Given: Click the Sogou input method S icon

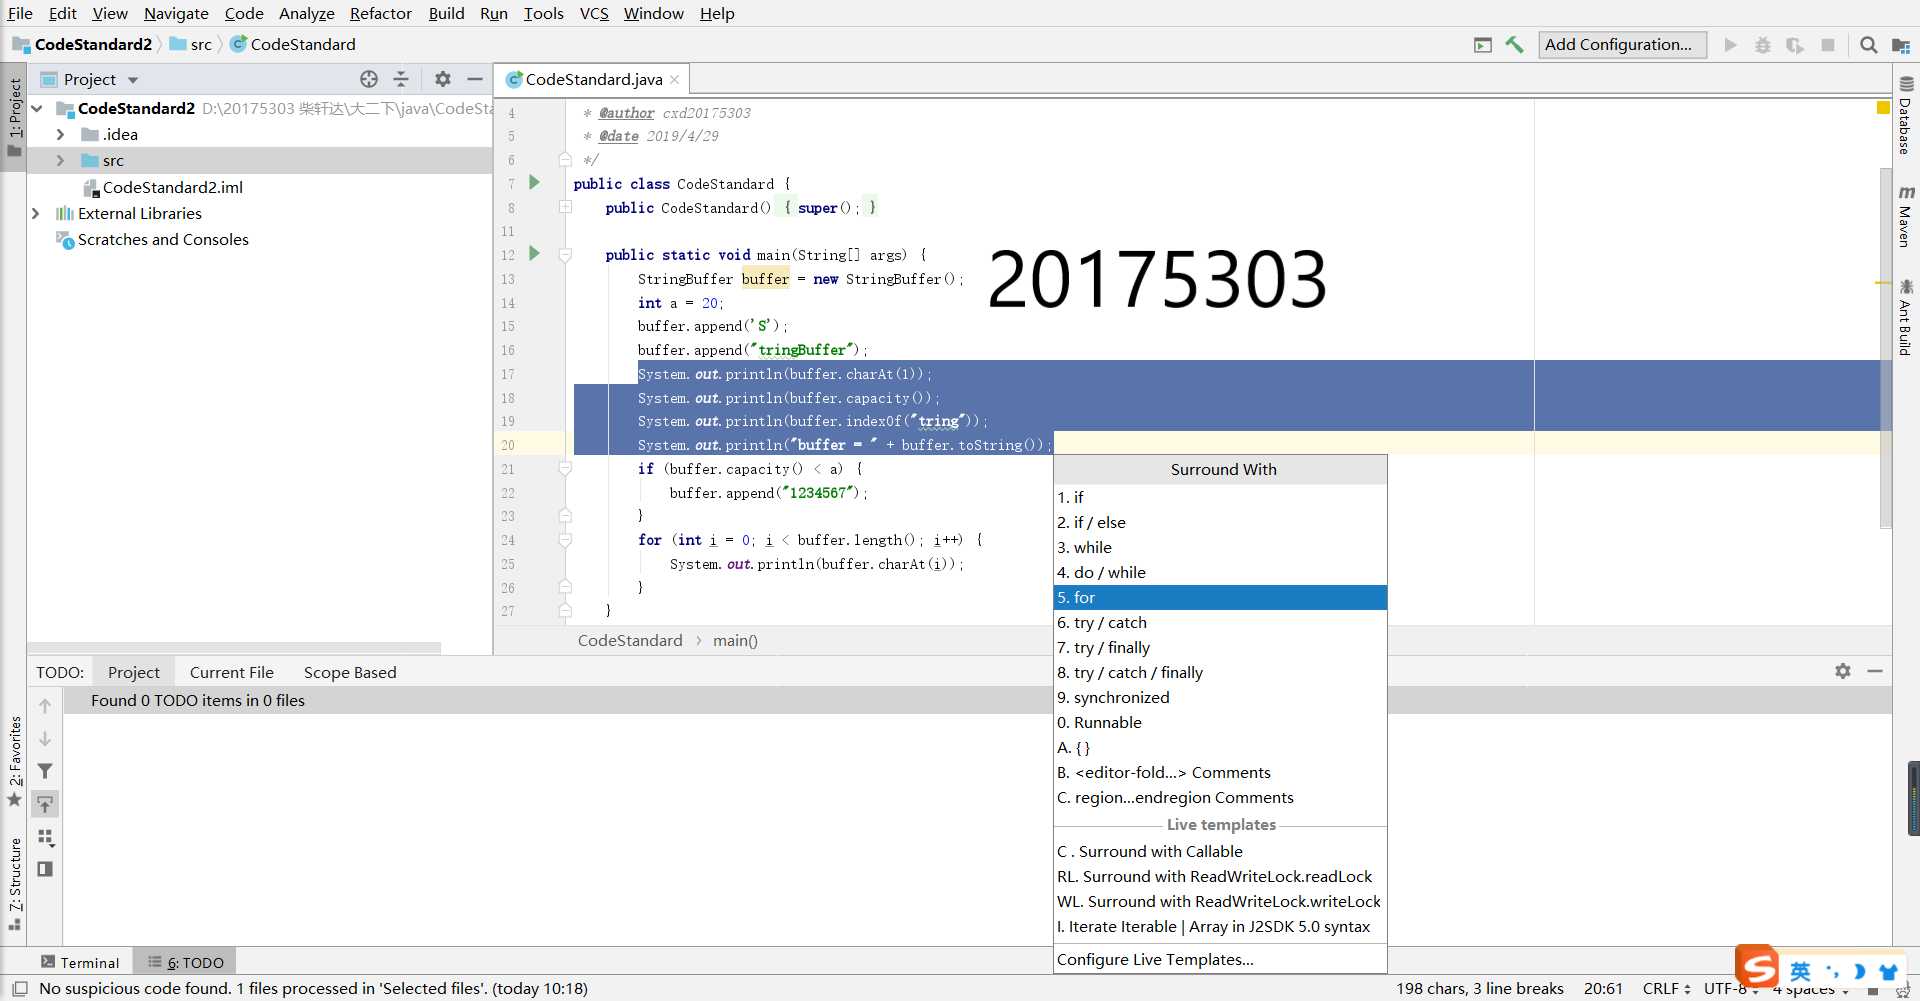Looking at the screenshot, I should click(1757, 966).
